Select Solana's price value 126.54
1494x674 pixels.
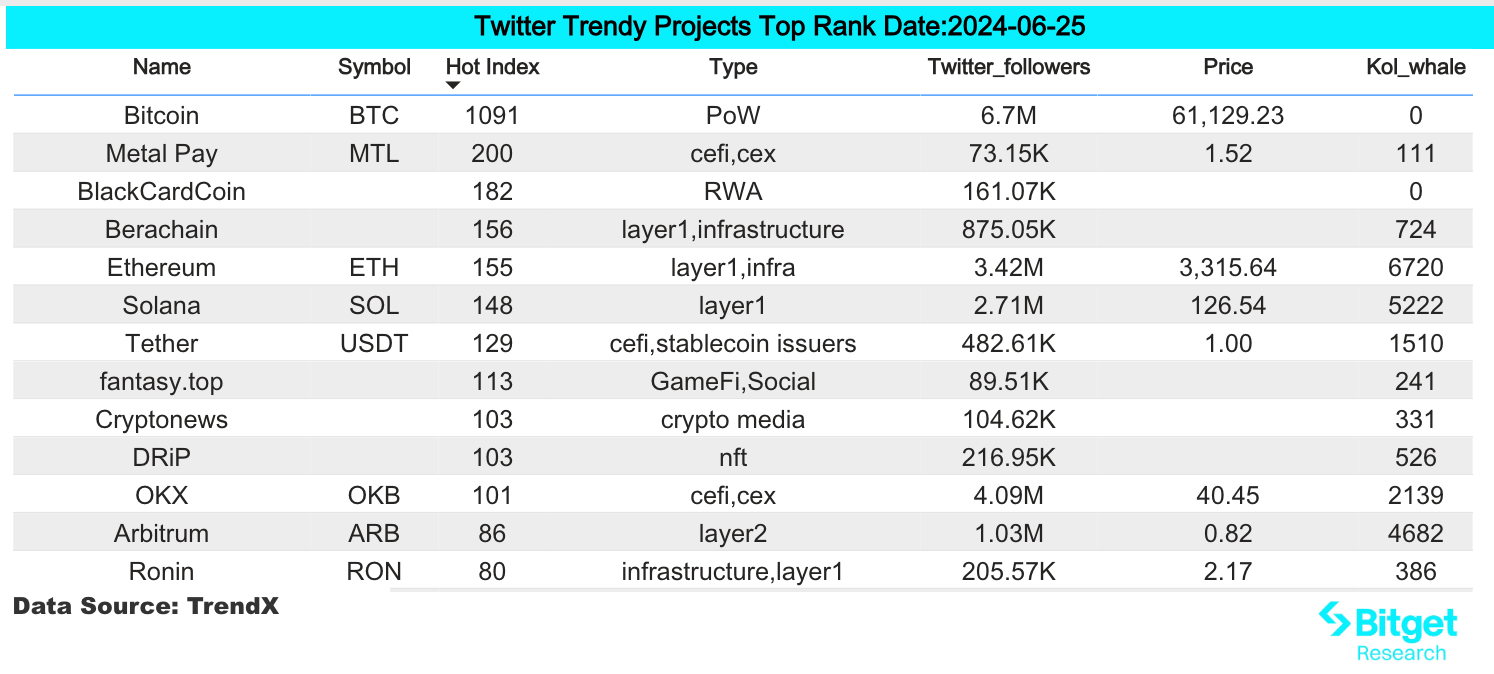(x=1227, y=306)
